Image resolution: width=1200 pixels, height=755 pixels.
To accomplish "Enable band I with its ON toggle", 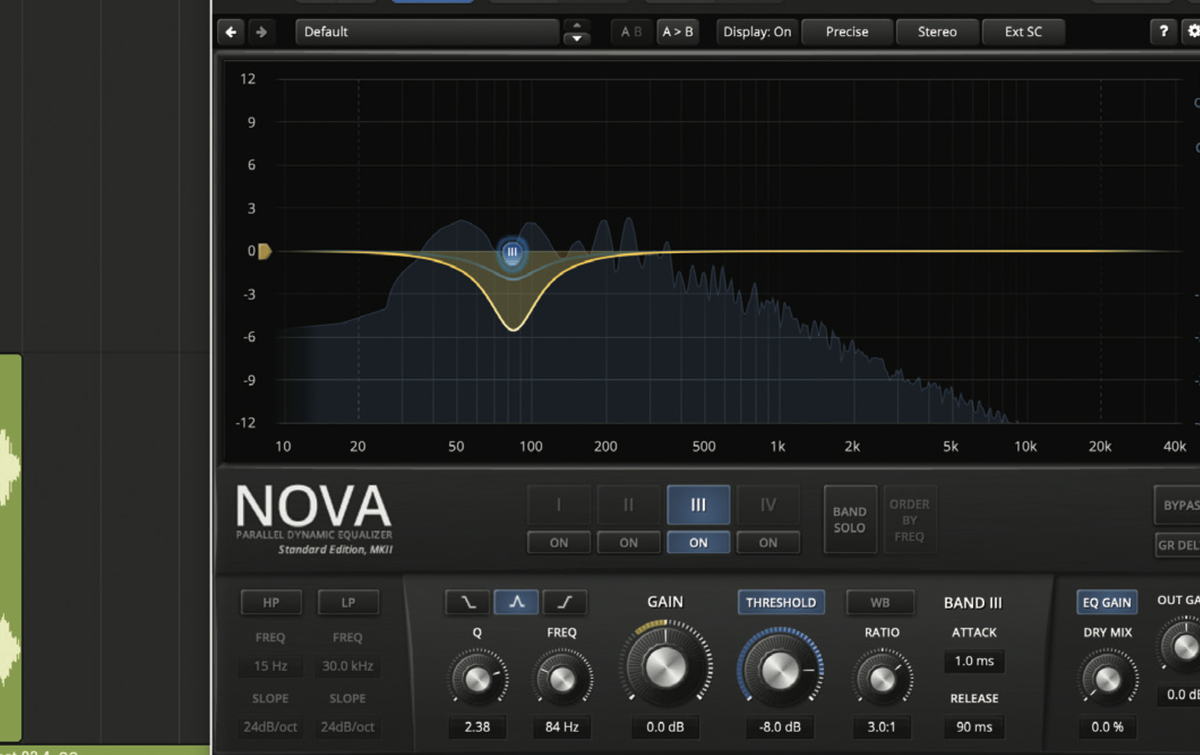I will (x=558, y=542).
